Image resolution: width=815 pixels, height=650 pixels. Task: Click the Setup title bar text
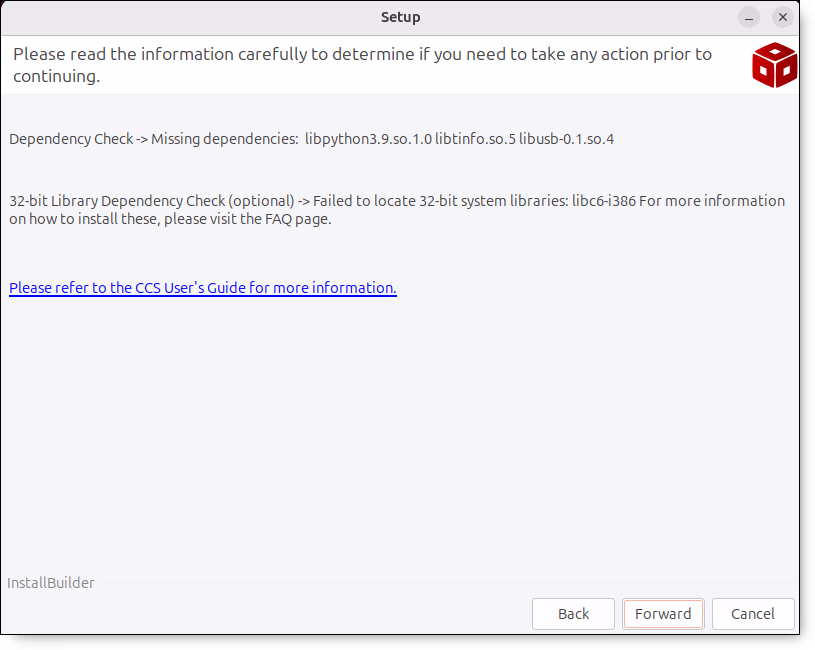[x=400, y=17]
